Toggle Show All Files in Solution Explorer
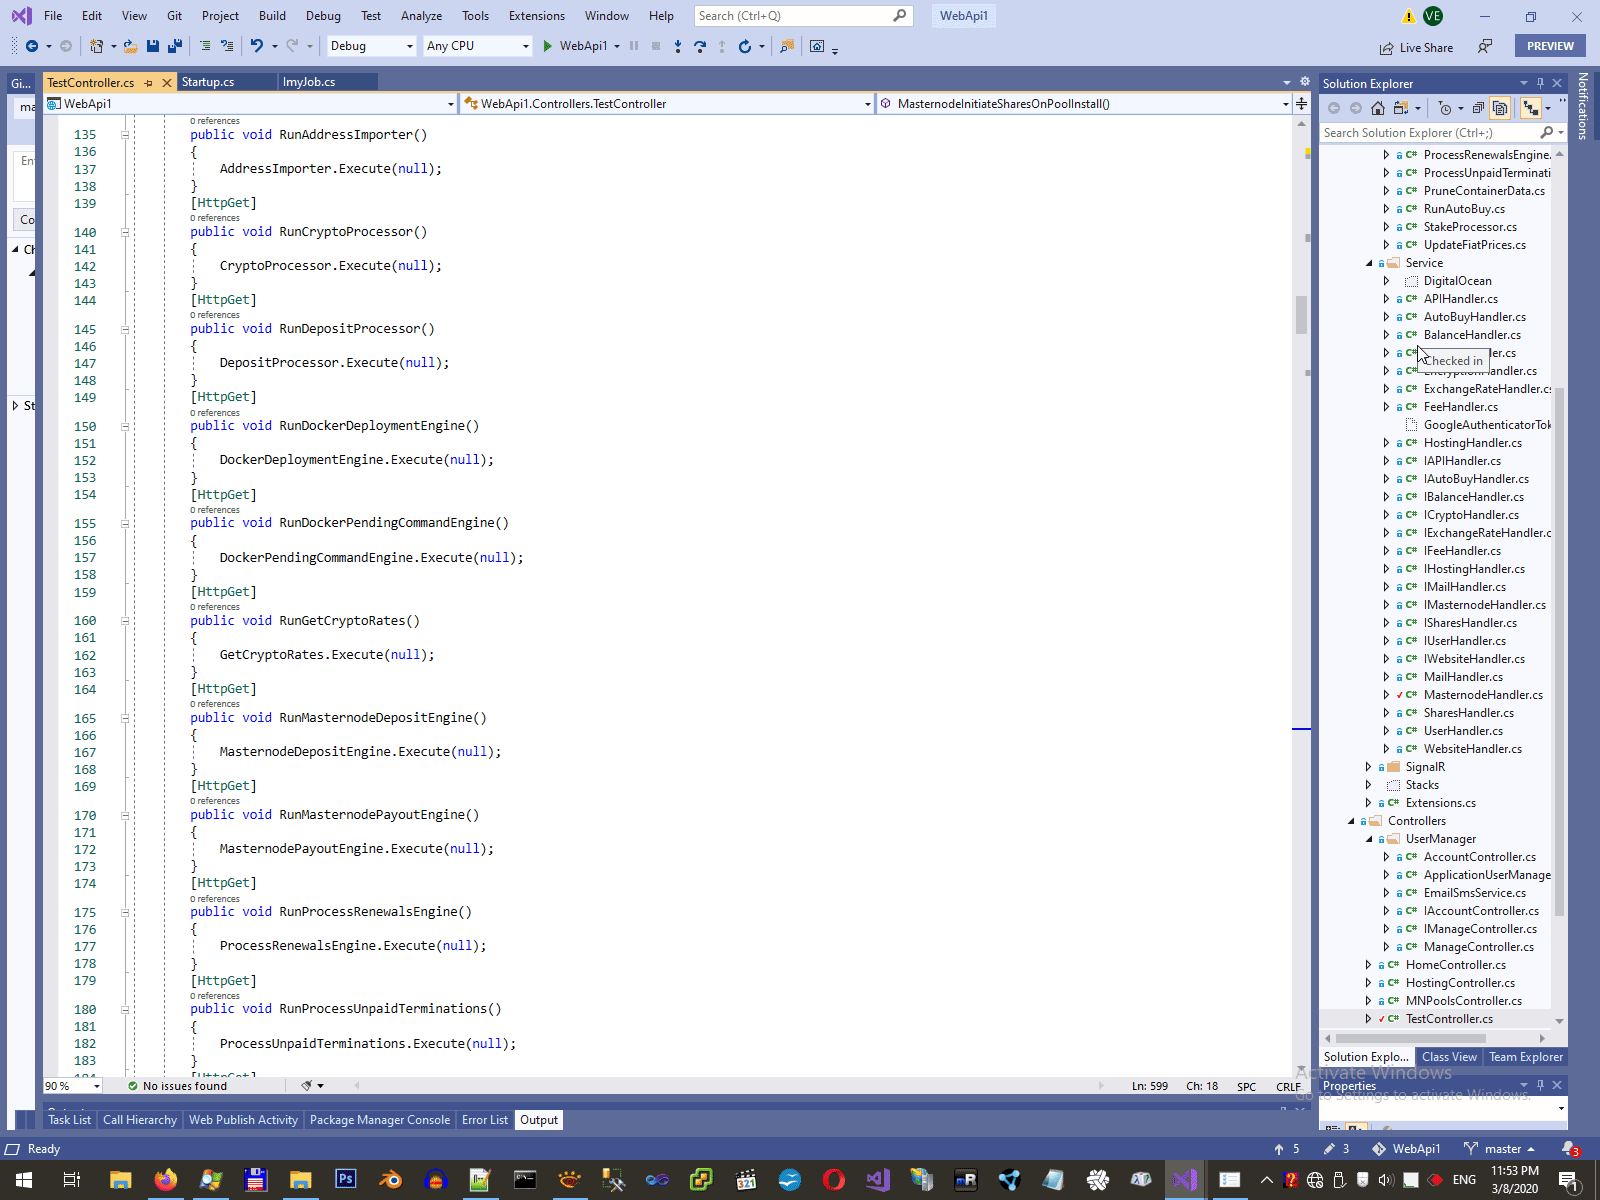Image resolution: width=1600 pixels, height=1200 pixels. (x=1500, y=108)
